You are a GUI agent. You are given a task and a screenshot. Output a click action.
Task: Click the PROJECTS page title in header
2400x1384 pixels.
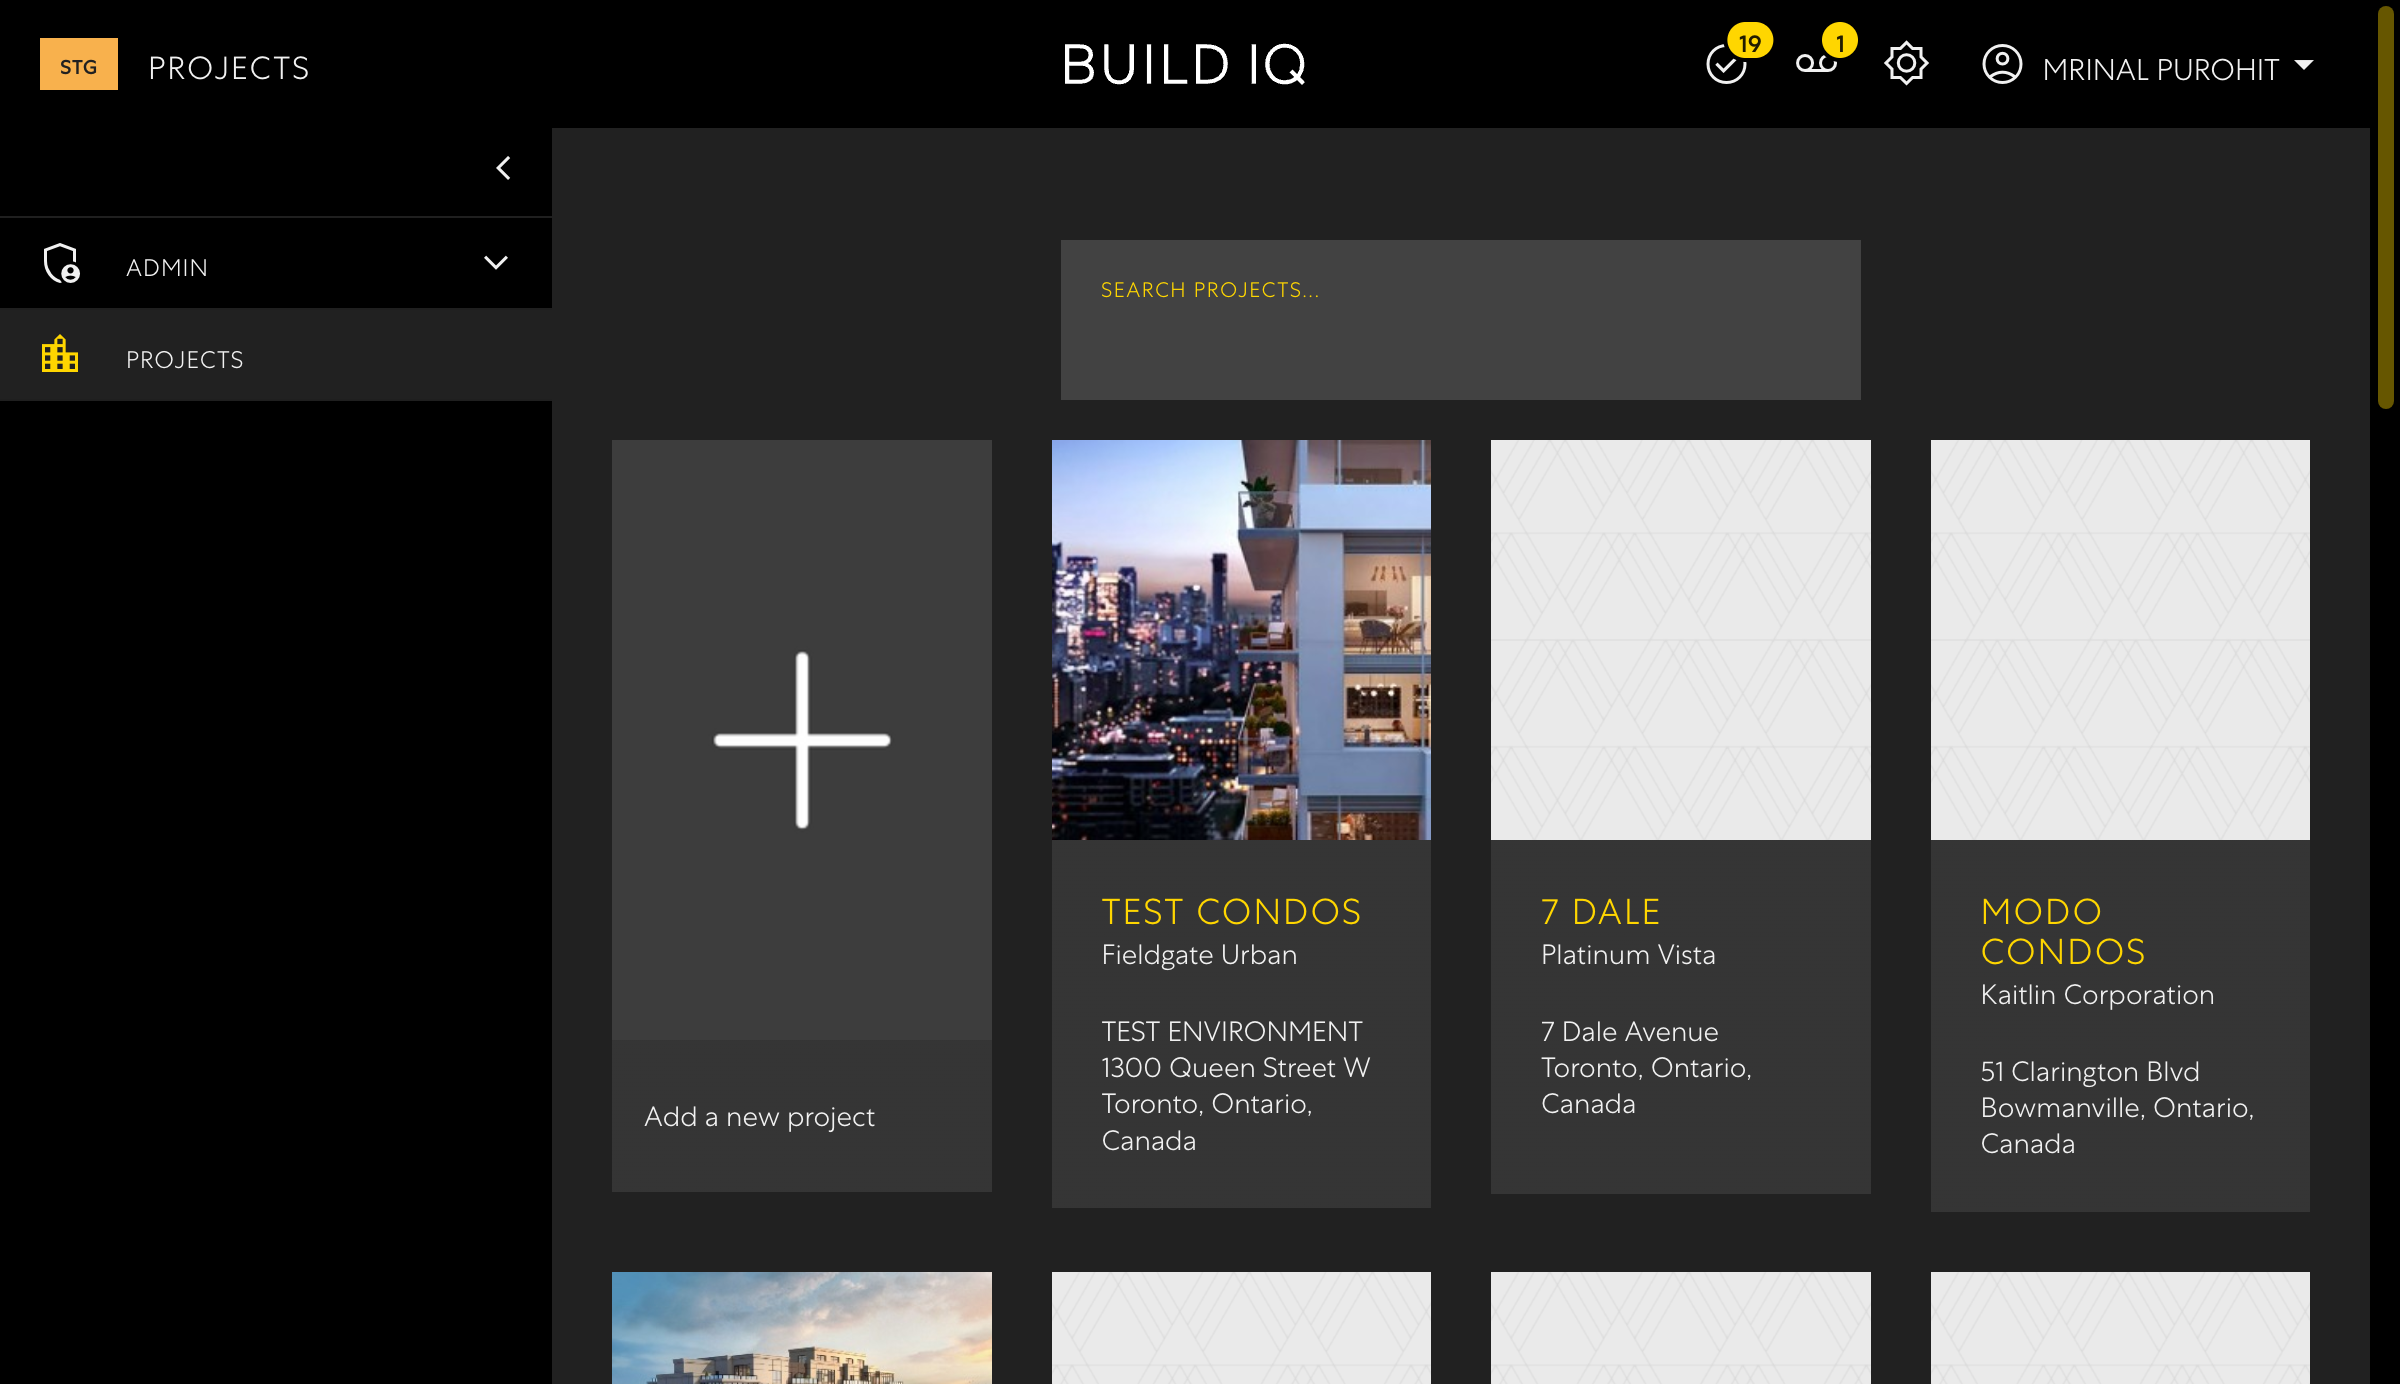point(229,68)
